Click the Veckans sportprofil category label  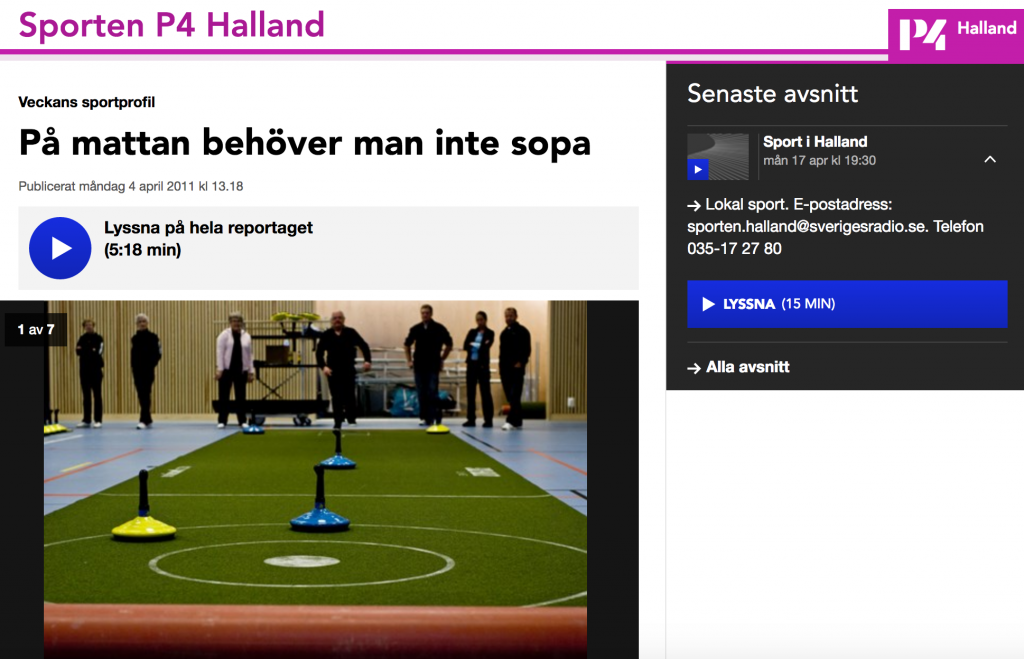tap(86, 103)
